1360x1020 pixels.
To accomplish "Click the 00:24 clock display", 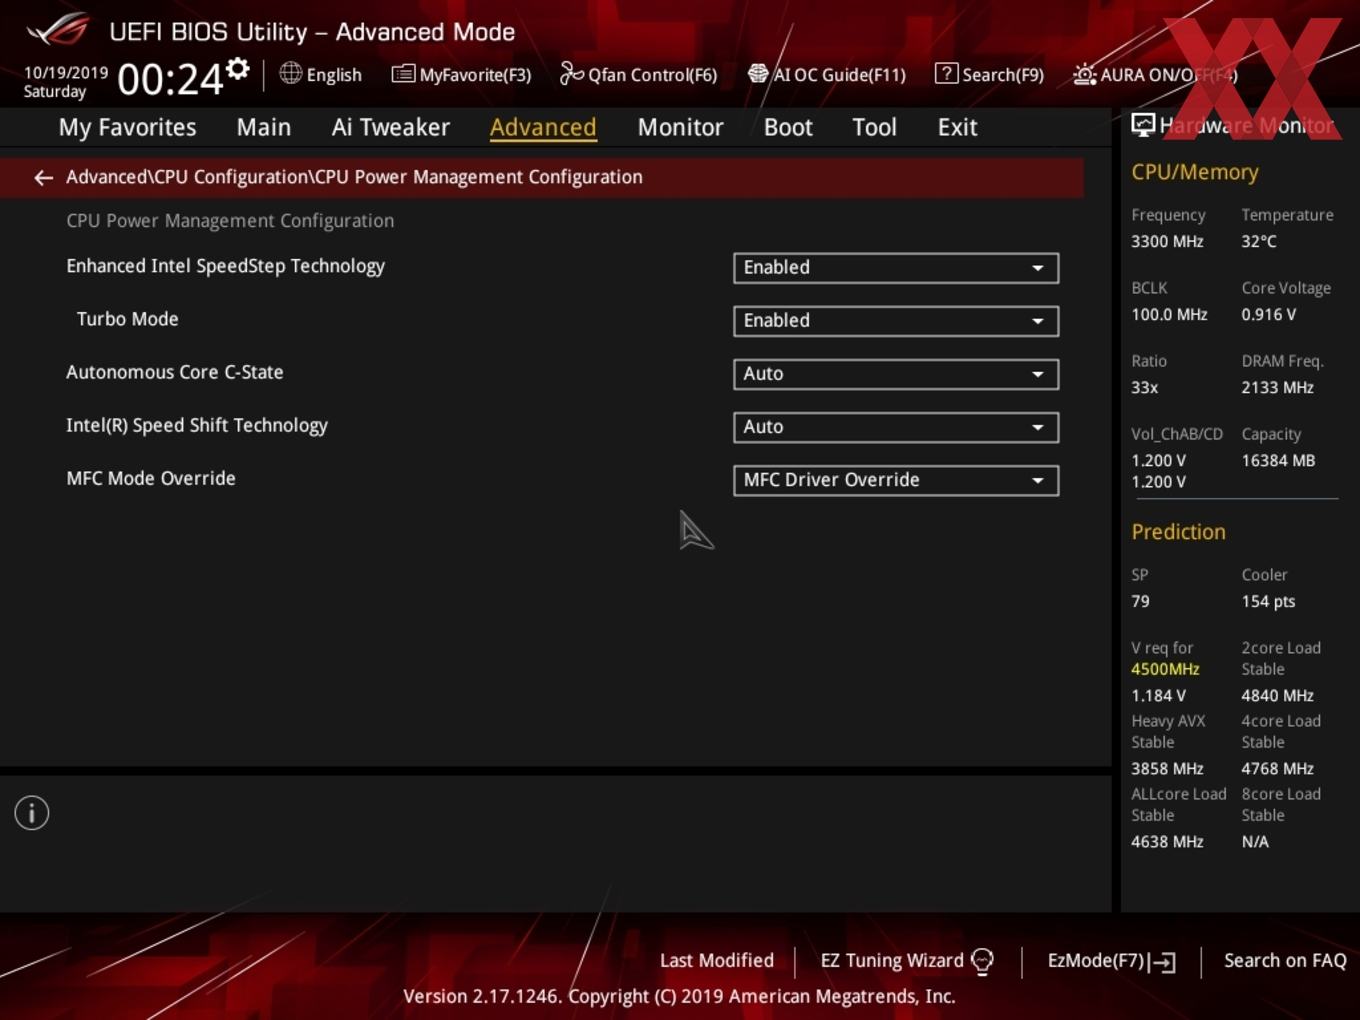I will (x=170, y=79).
